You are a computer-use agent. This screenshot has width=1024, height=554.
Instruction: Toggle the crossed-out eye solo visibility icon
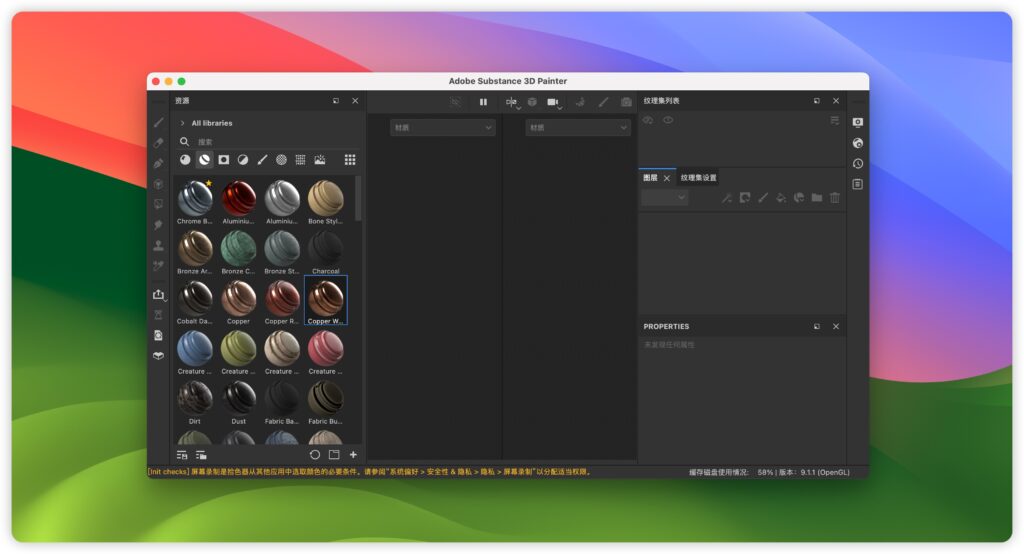pyautogui.click(x=648, y=120)
